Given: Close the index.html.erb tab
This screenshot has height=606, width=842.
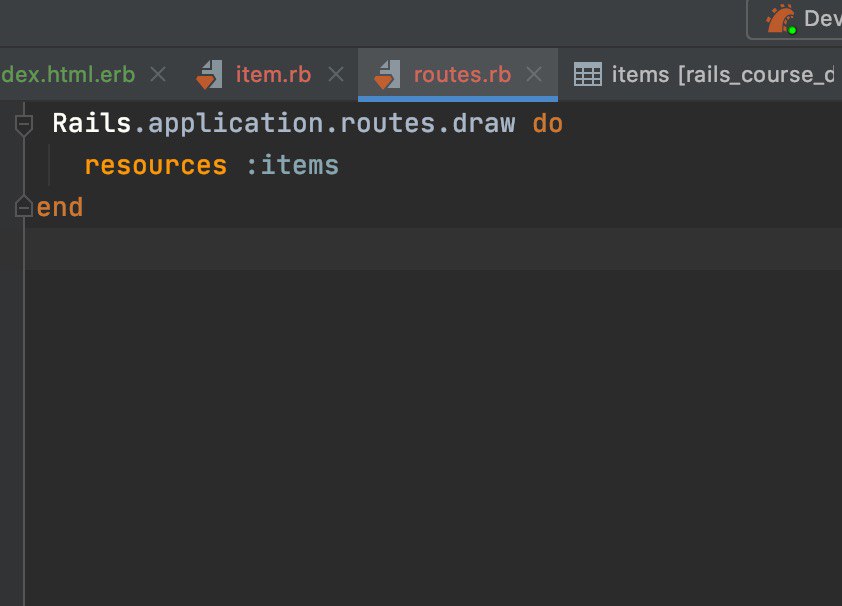Looking at the screenshot, I should [x=158, y=74].
